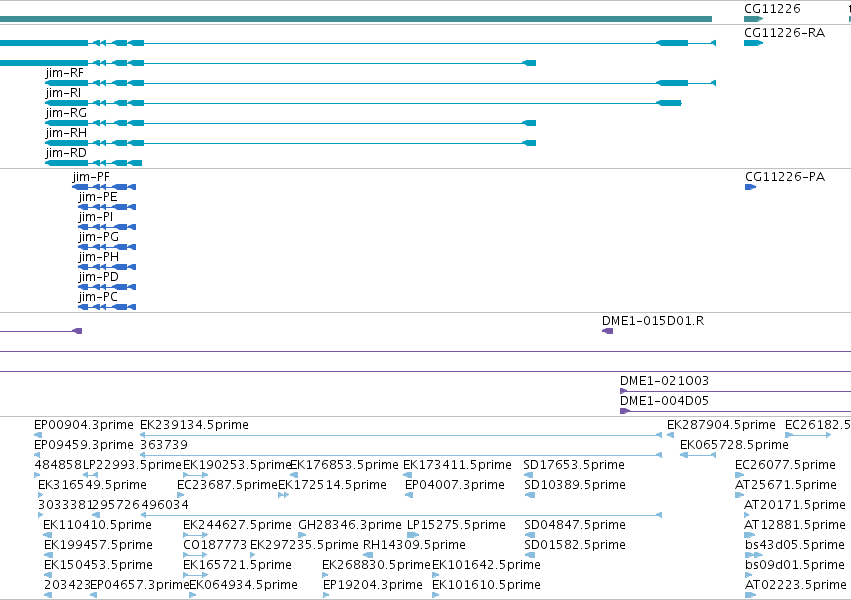The height and width of the screenshot is (600, 851).
Task: Click the AT12881.5prime EST label
Action: click(x=795, y=526)
